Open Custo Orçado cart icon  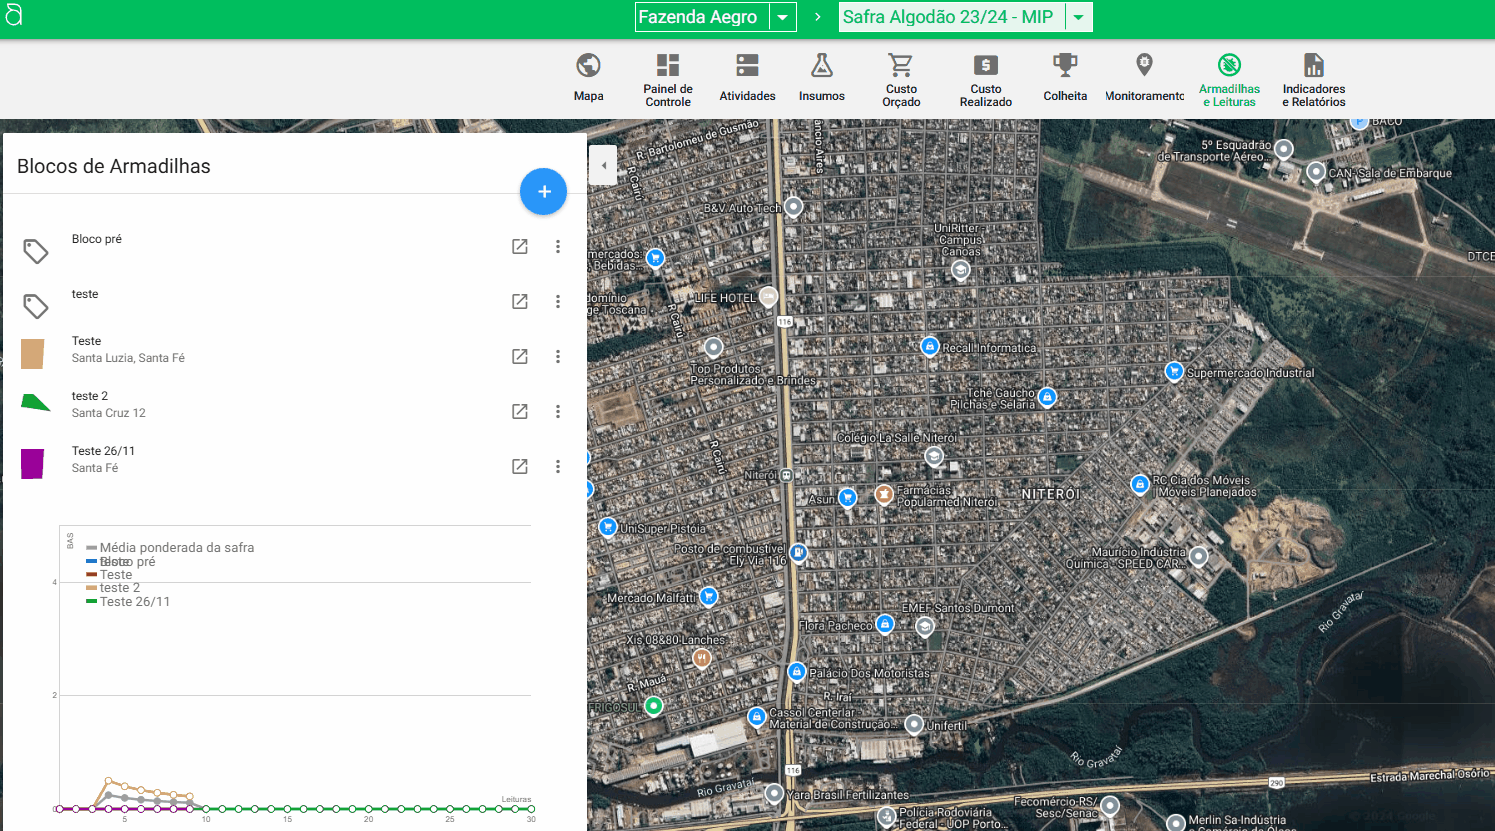pyautogui.click(x=900, y=66)
